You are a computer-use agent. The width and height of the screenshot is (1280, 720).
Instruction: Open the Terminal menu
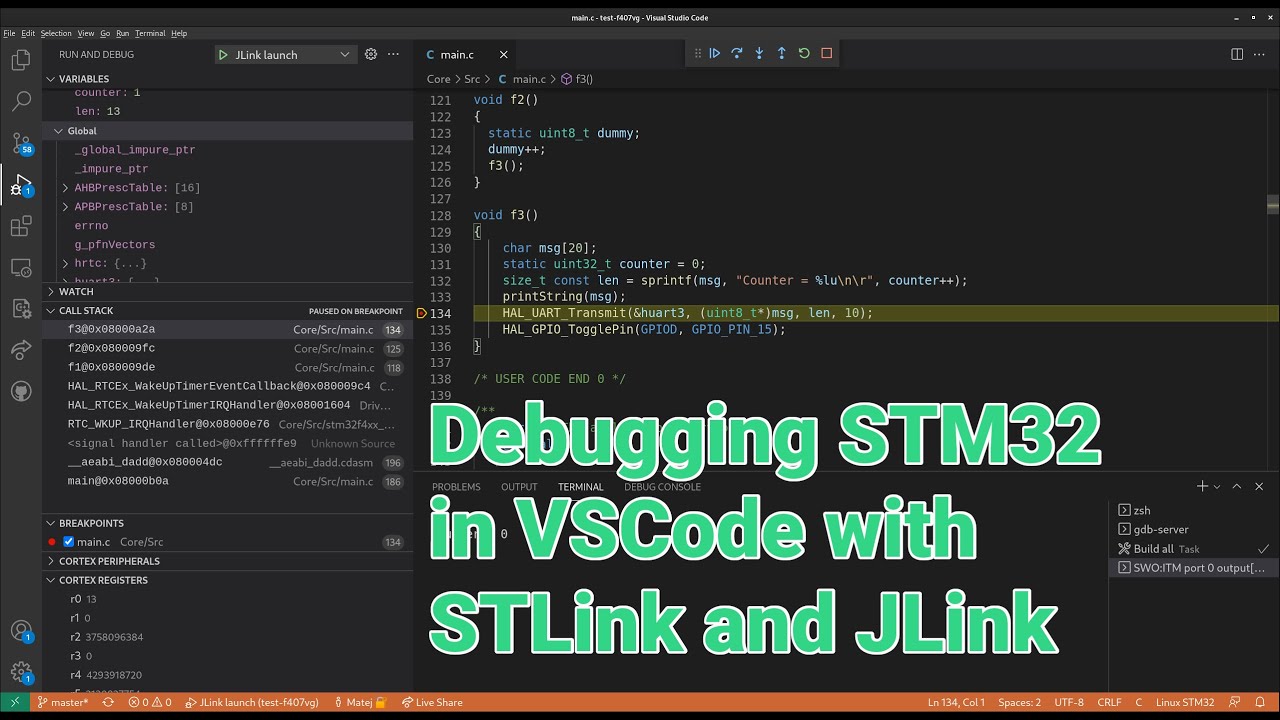point(150,33)
